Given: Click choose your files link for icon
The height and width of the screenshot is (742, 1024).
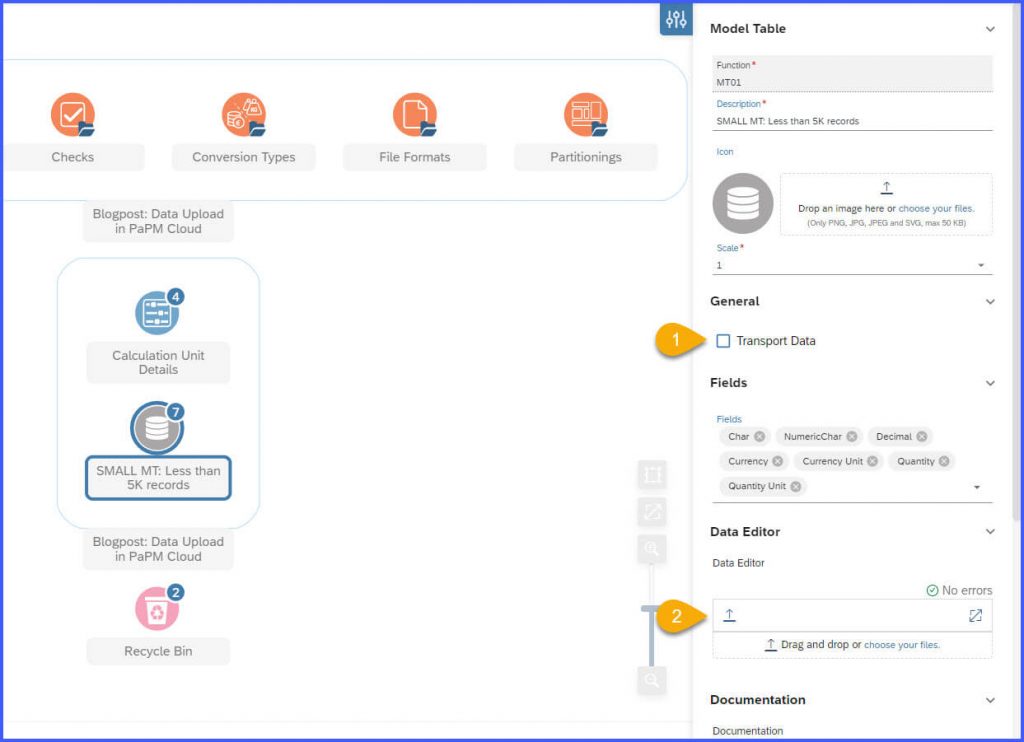Looking at the screenshot, I should 936,208.
